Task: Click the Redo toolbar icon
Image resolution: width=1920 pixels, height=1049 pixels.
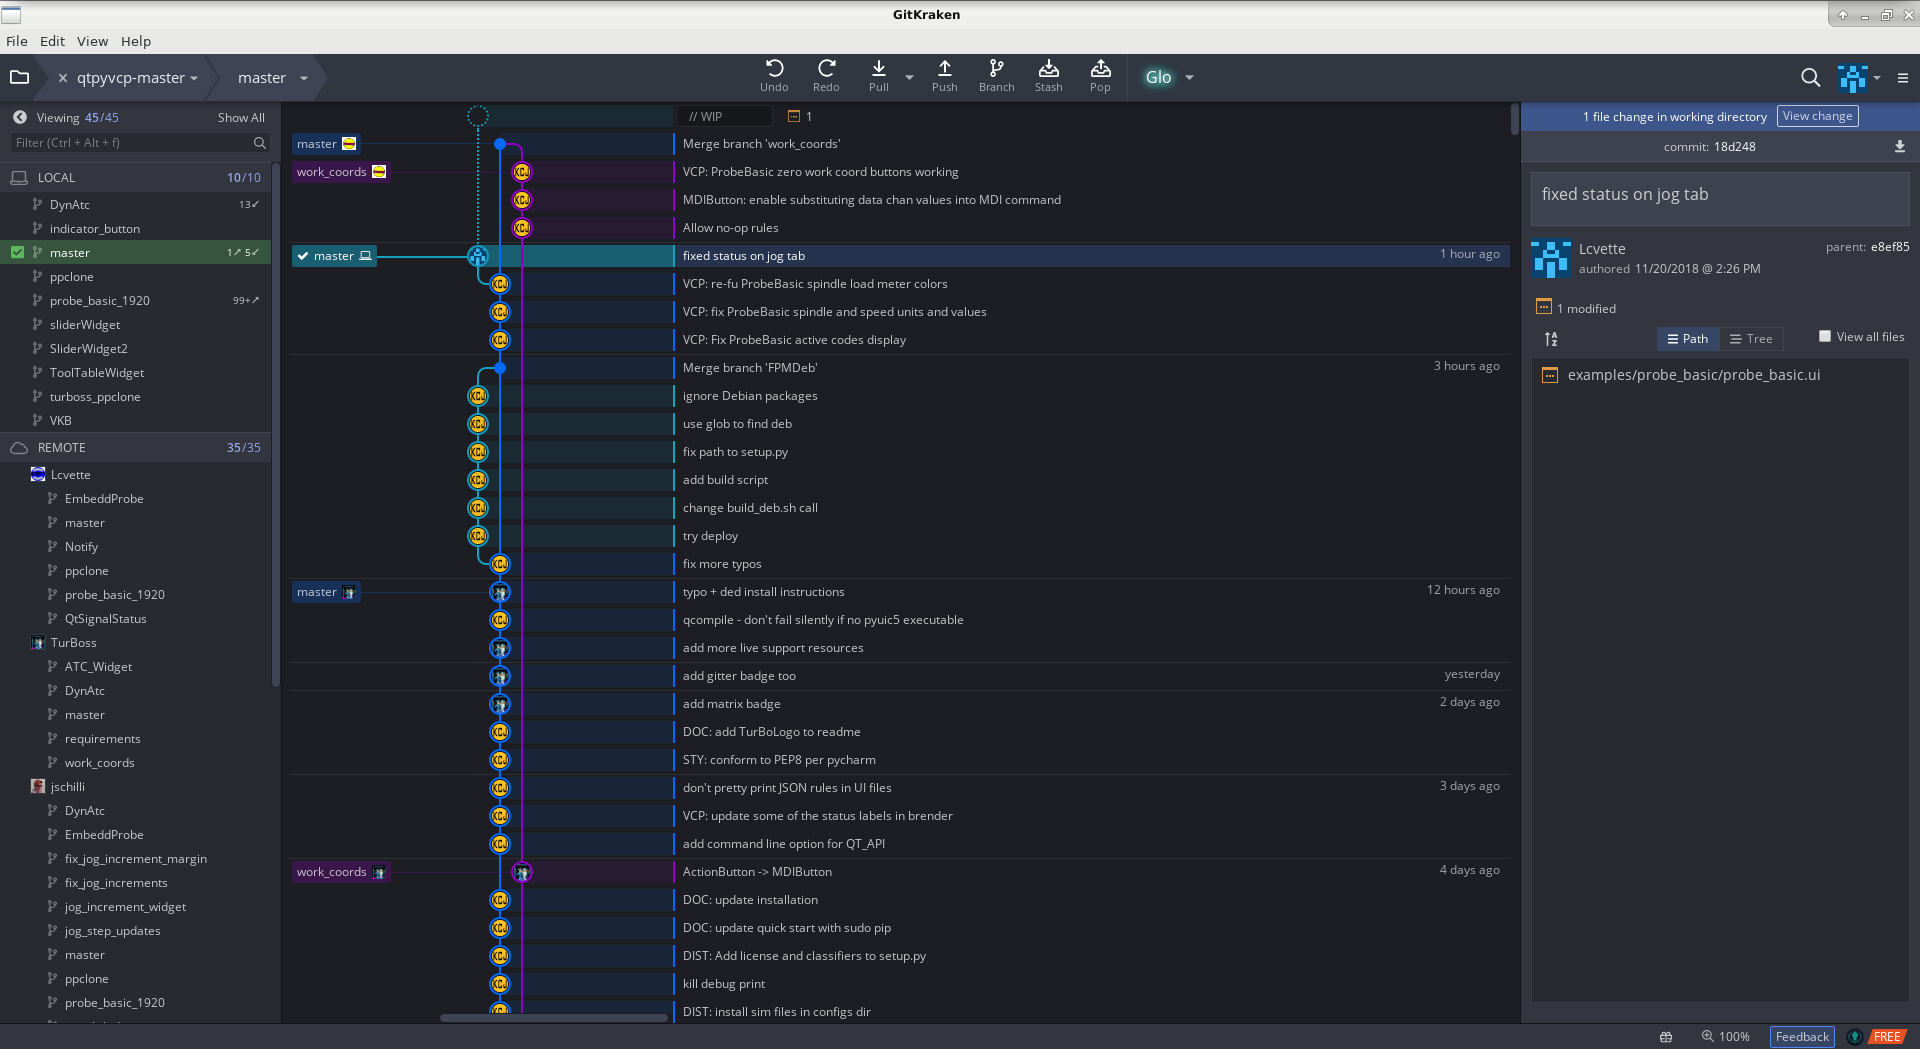Action: tap(826, 75)
